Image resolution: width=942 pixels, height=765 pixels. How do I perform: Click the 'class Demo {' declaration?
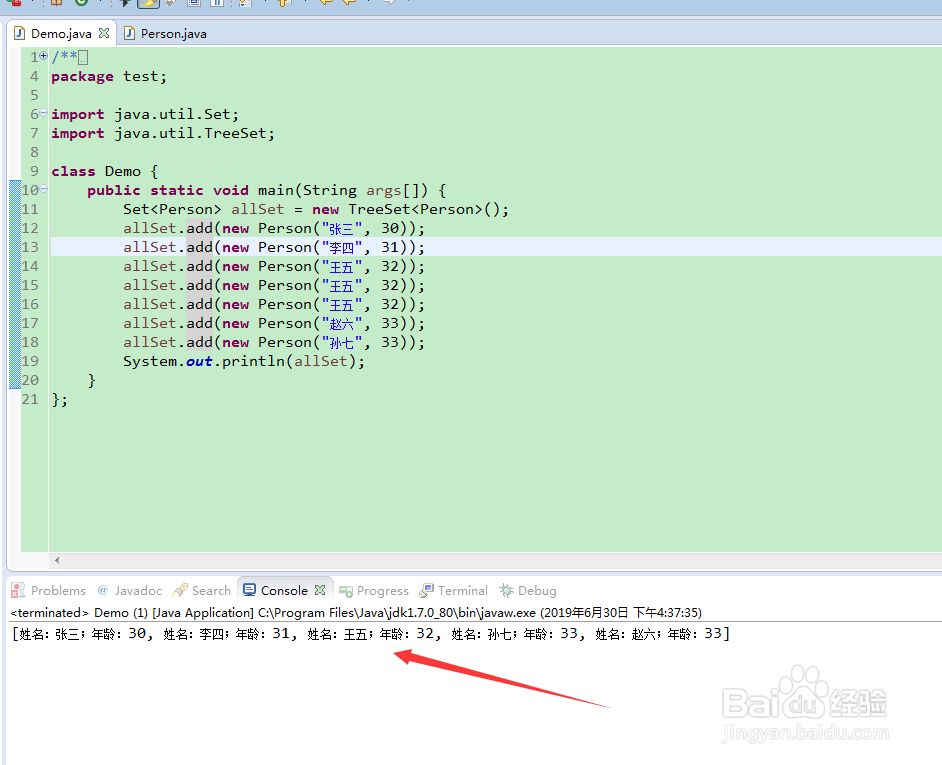105,171
